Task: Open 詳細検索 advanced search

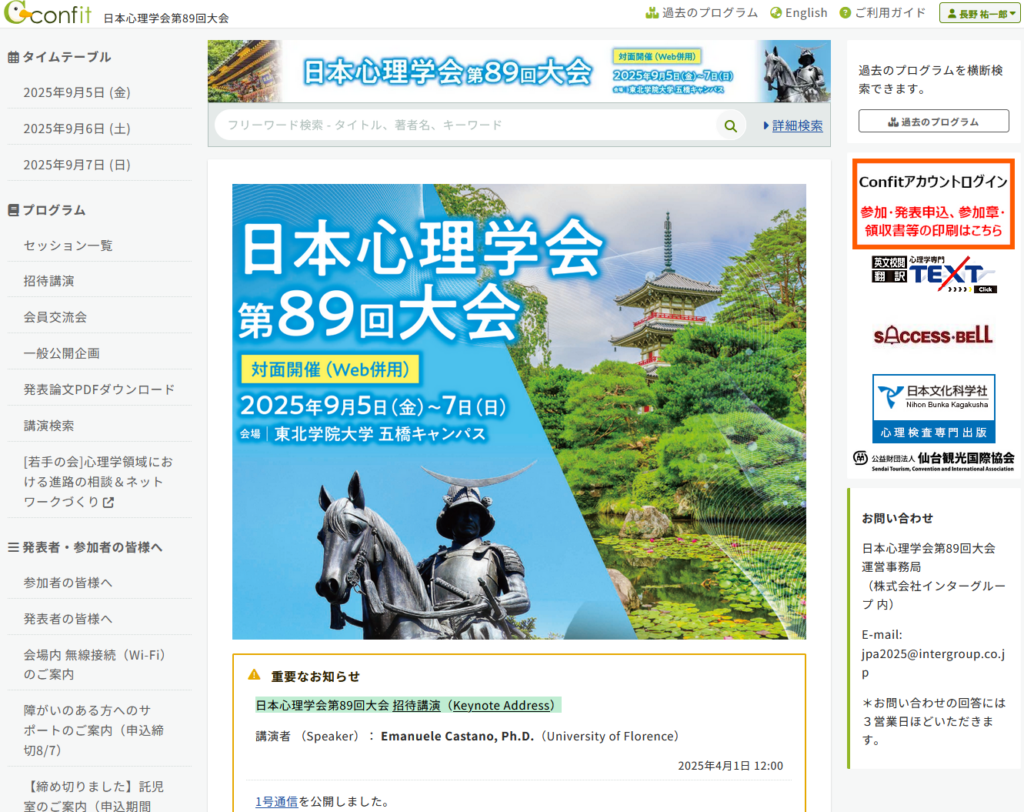Action: click(792, 126)
